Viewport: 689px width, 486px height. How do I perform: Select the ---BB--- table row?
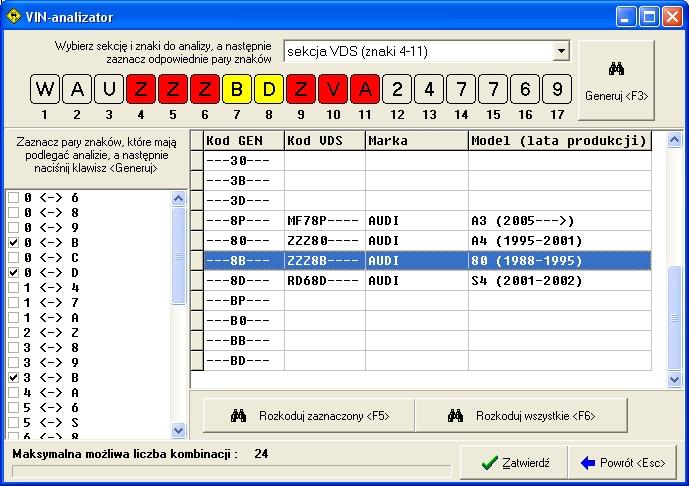coord(428,341)
